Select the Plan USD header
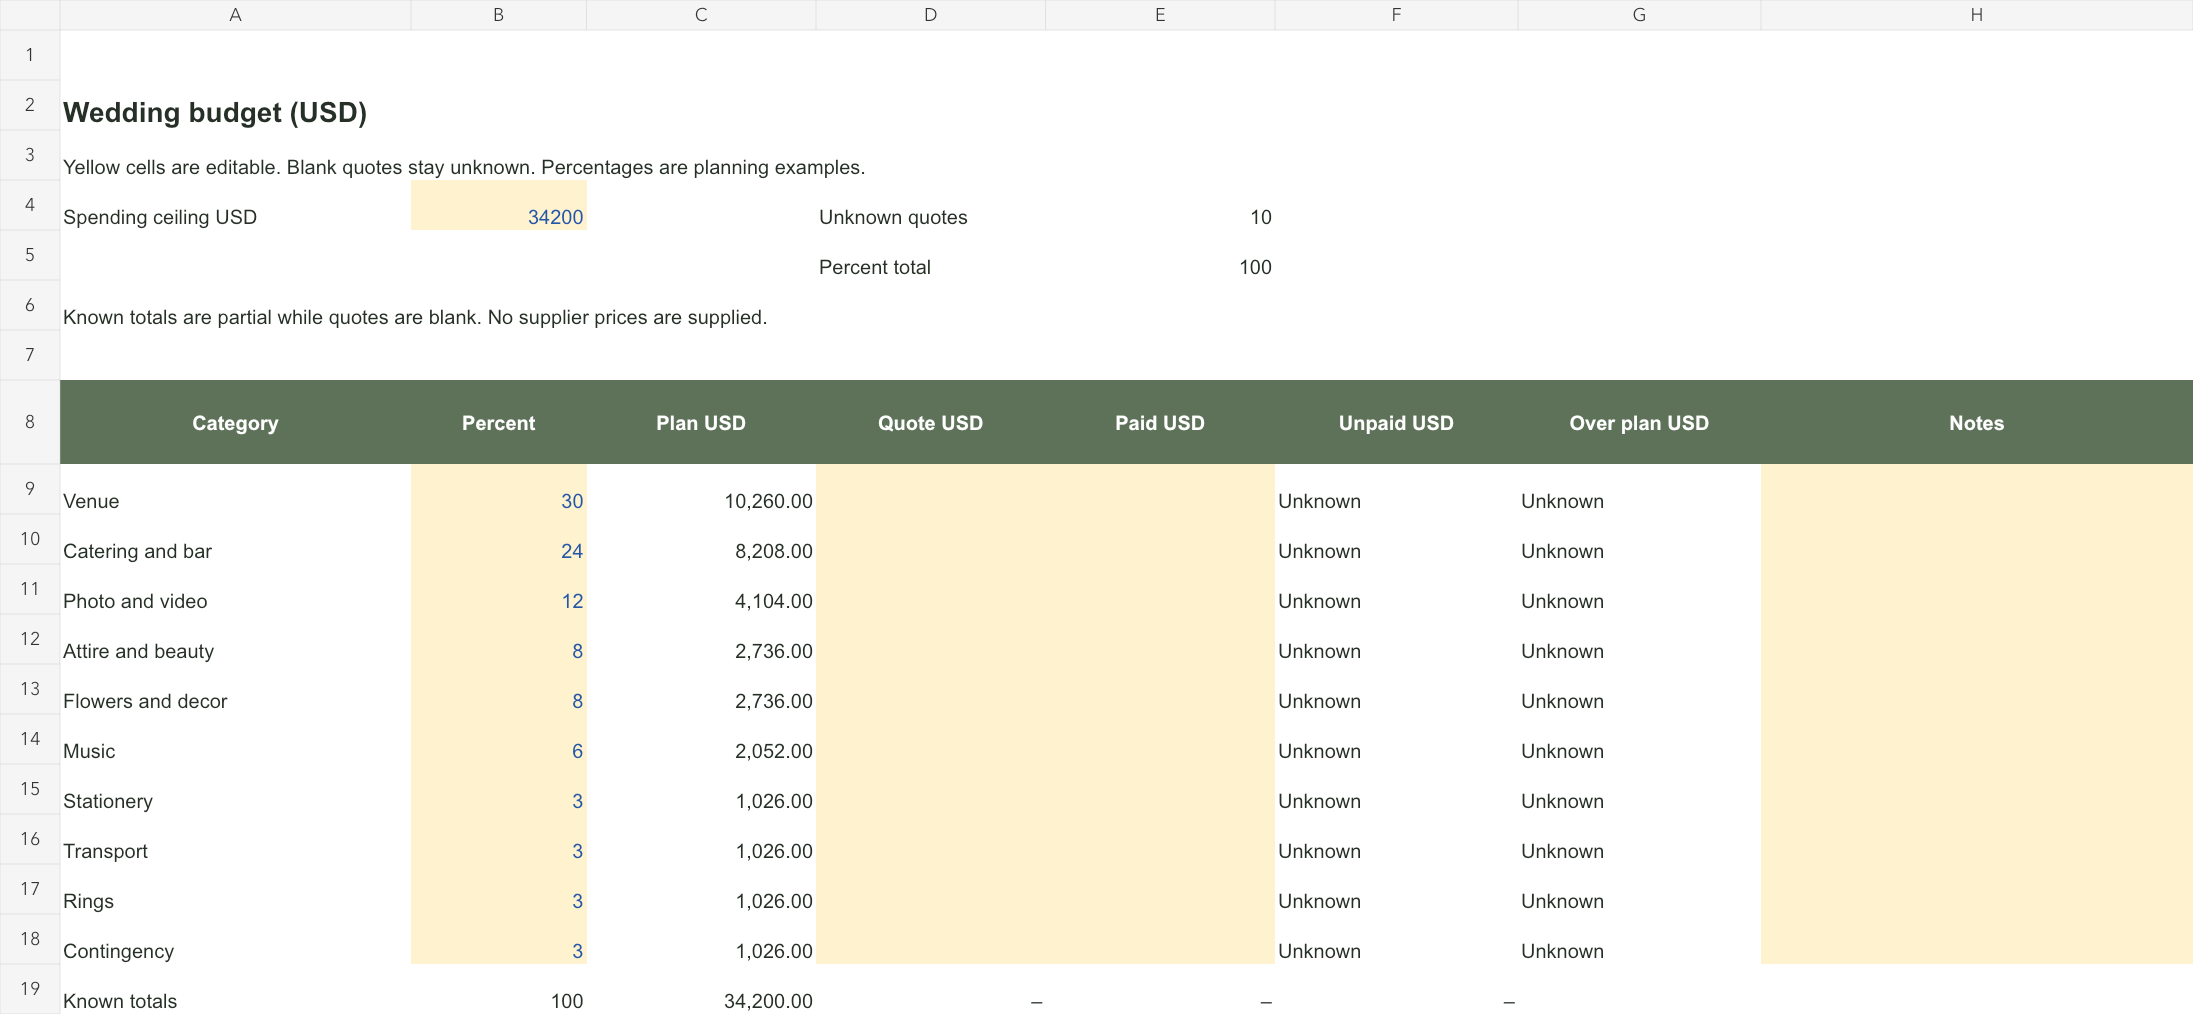The image size is (2193, 1014). (701, 422)
